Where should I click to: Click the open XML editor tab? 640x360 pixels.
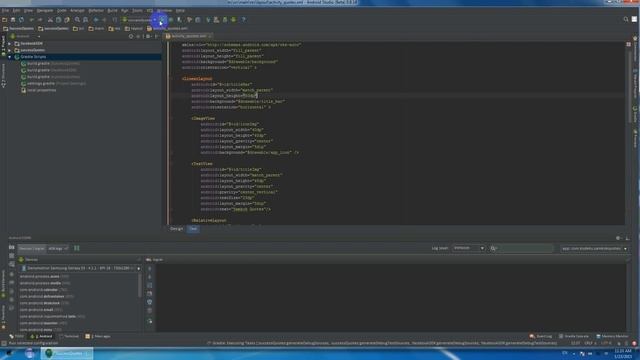click(x=188, y=36)
